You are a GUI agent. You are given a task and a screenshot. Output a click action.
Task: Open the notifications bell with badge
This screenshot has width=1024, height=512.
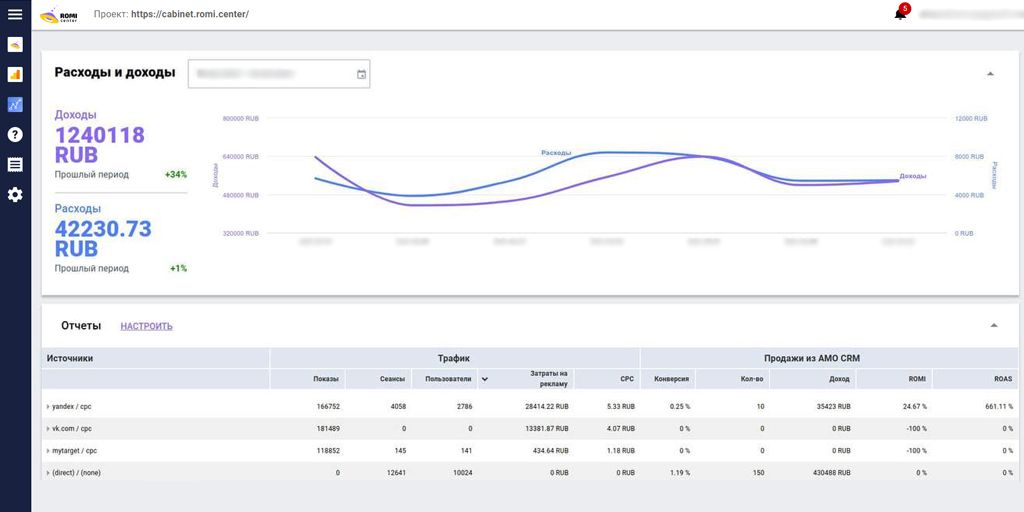coord(901,14)
